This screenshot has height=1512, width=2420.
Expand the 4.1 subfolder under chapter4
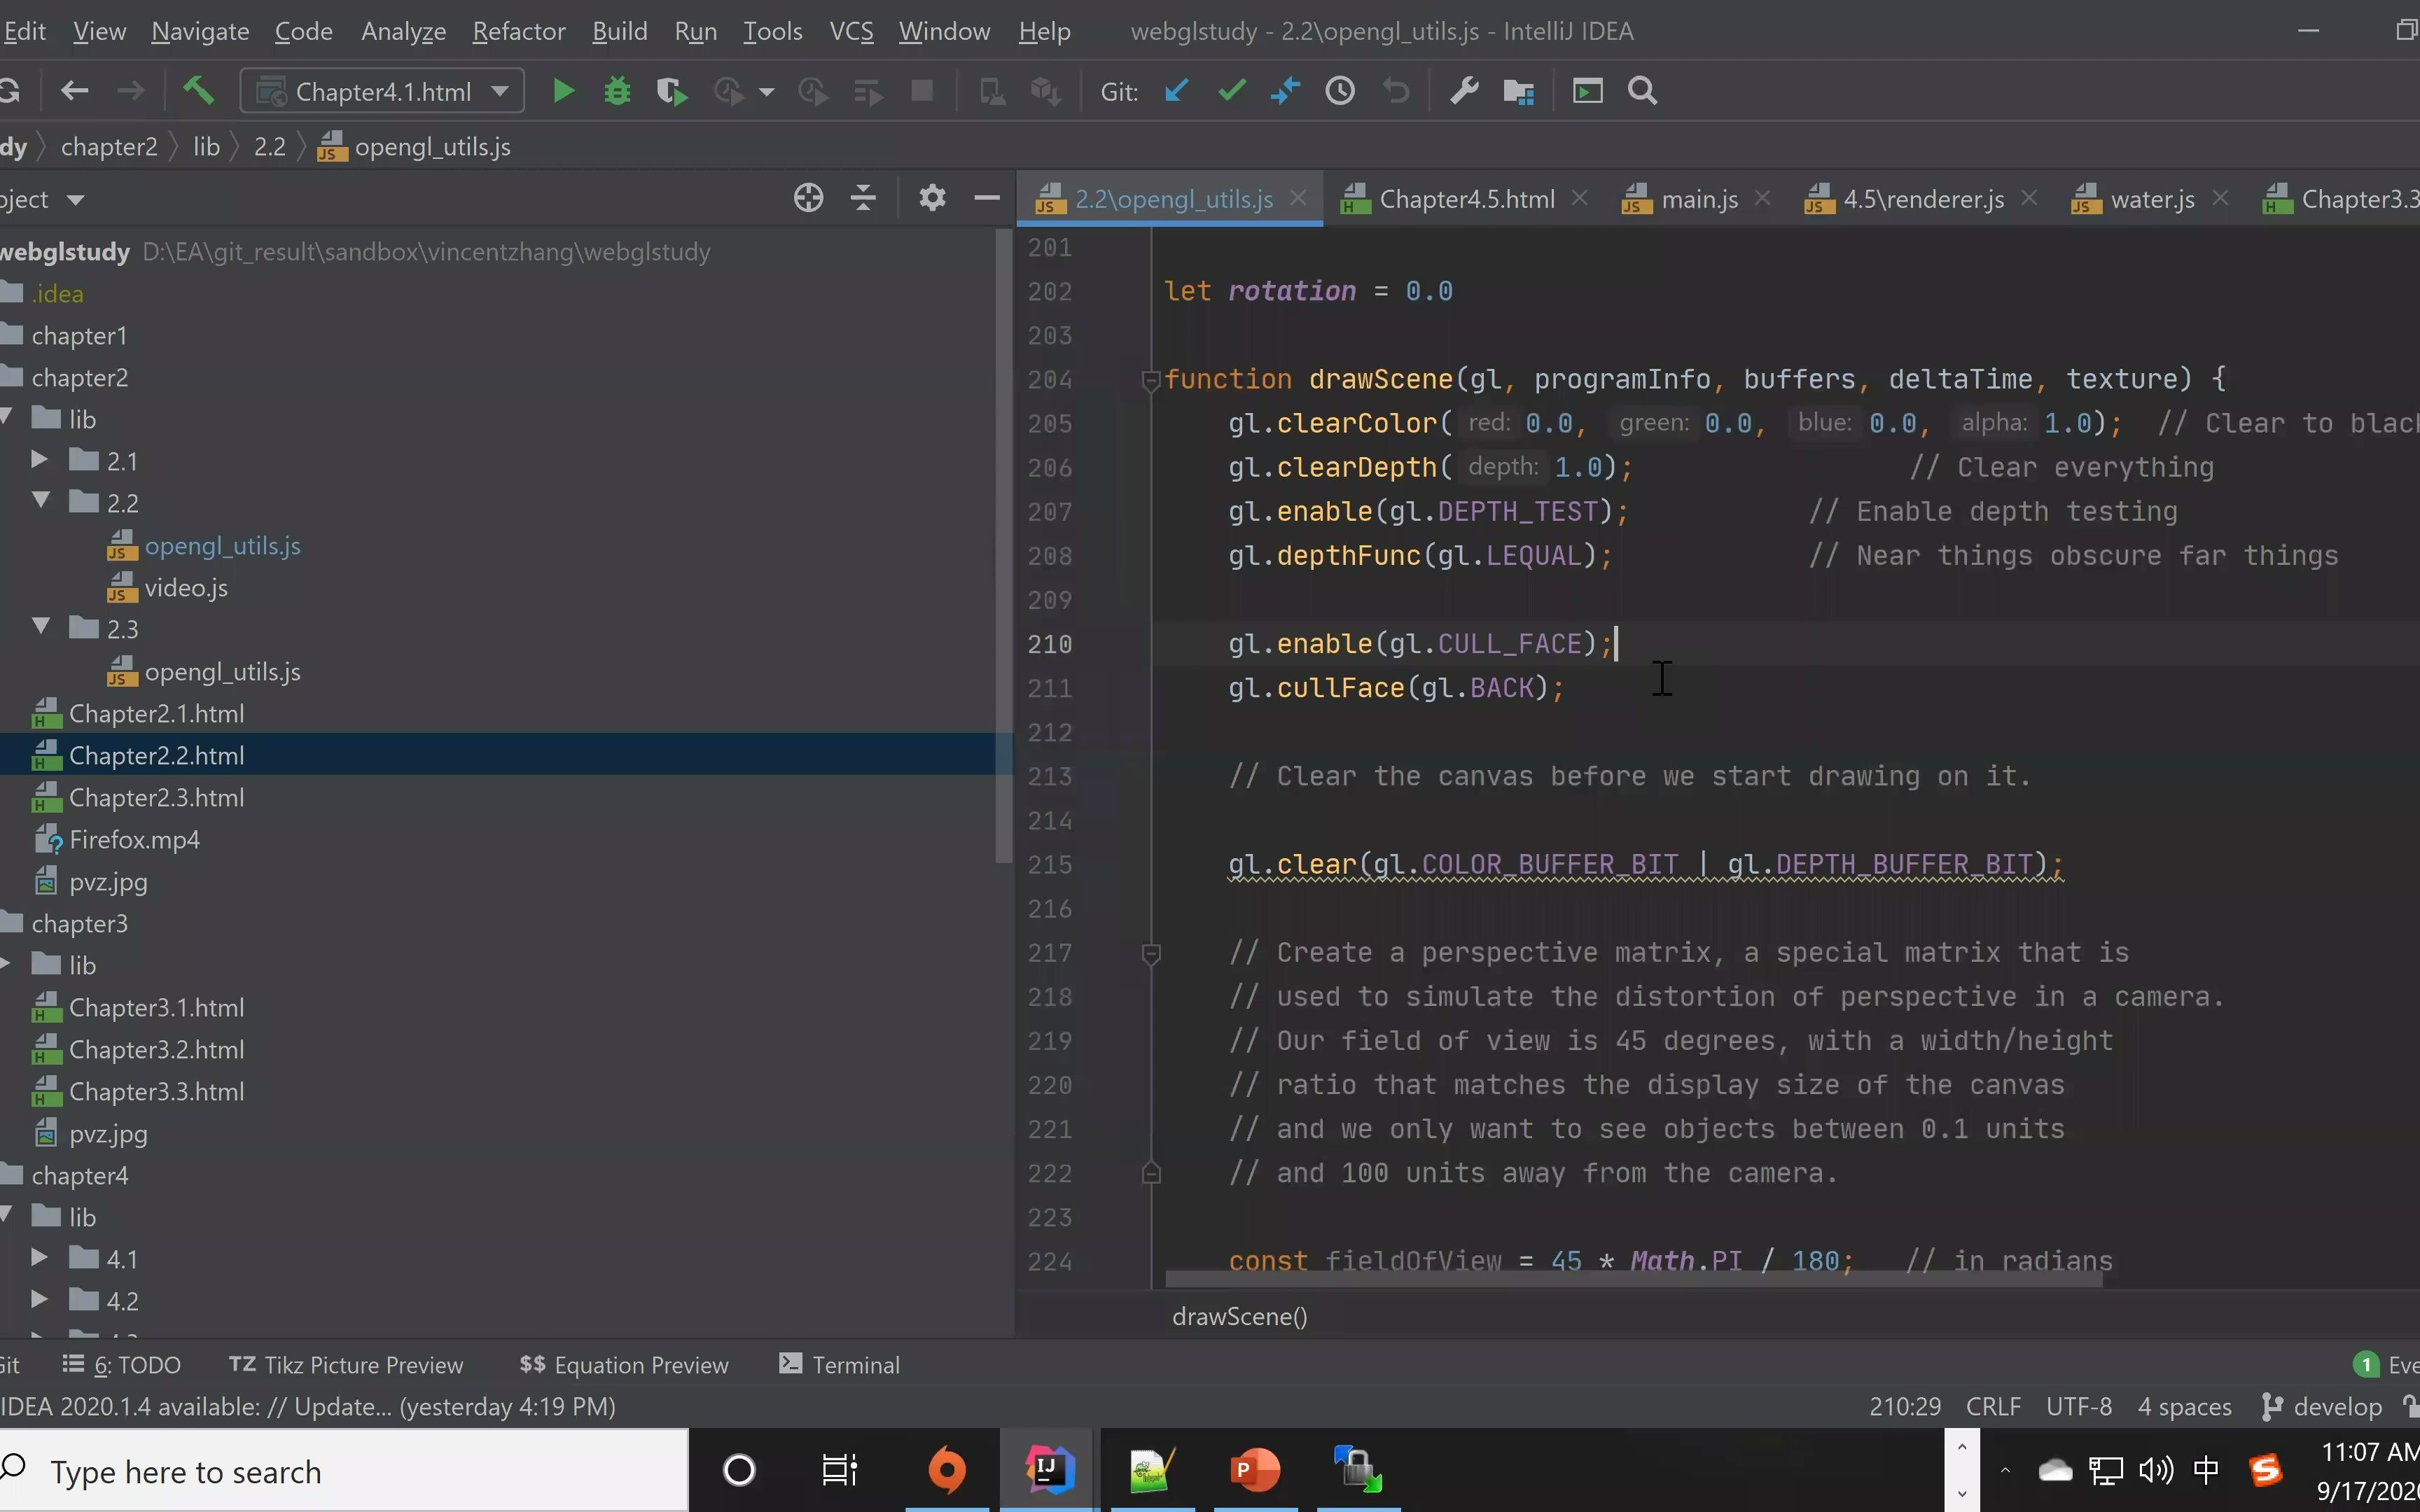[39, 1258]
